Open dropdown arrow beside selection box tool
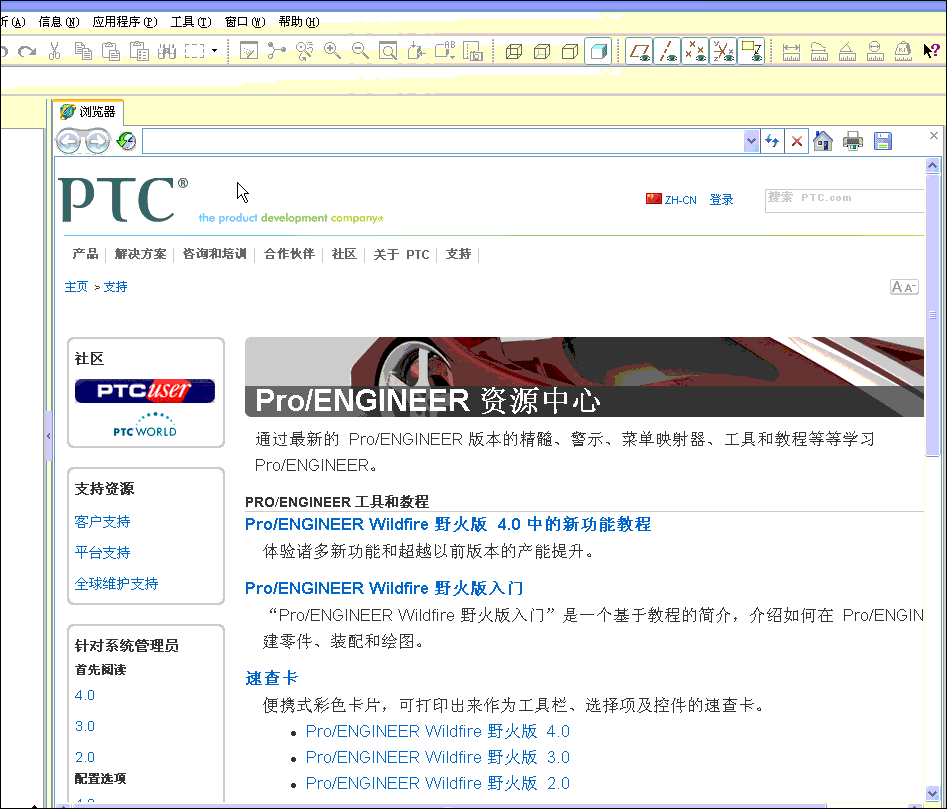 pyautogui.click(x=214, y=51)
